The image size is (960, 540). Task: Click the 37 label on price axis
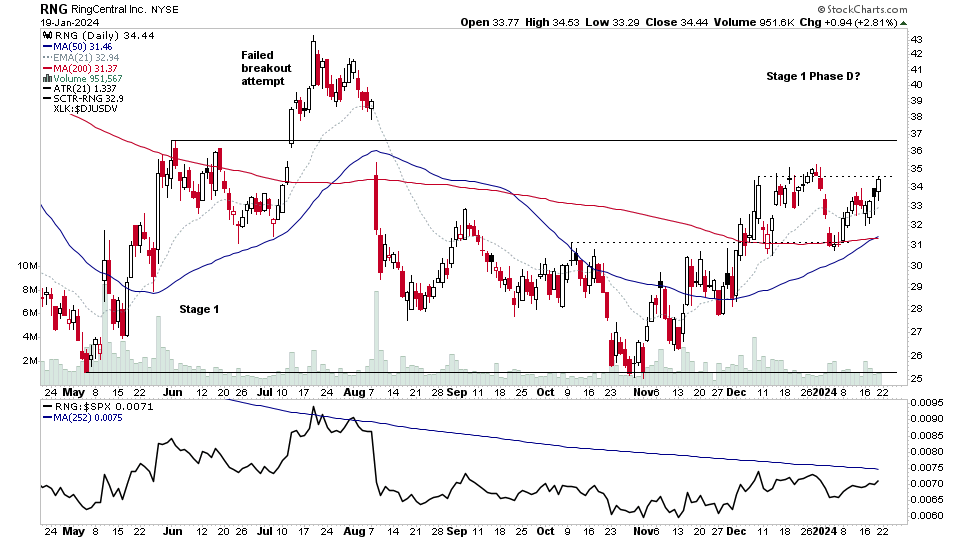pyautogui.click(x=917, y=134)
